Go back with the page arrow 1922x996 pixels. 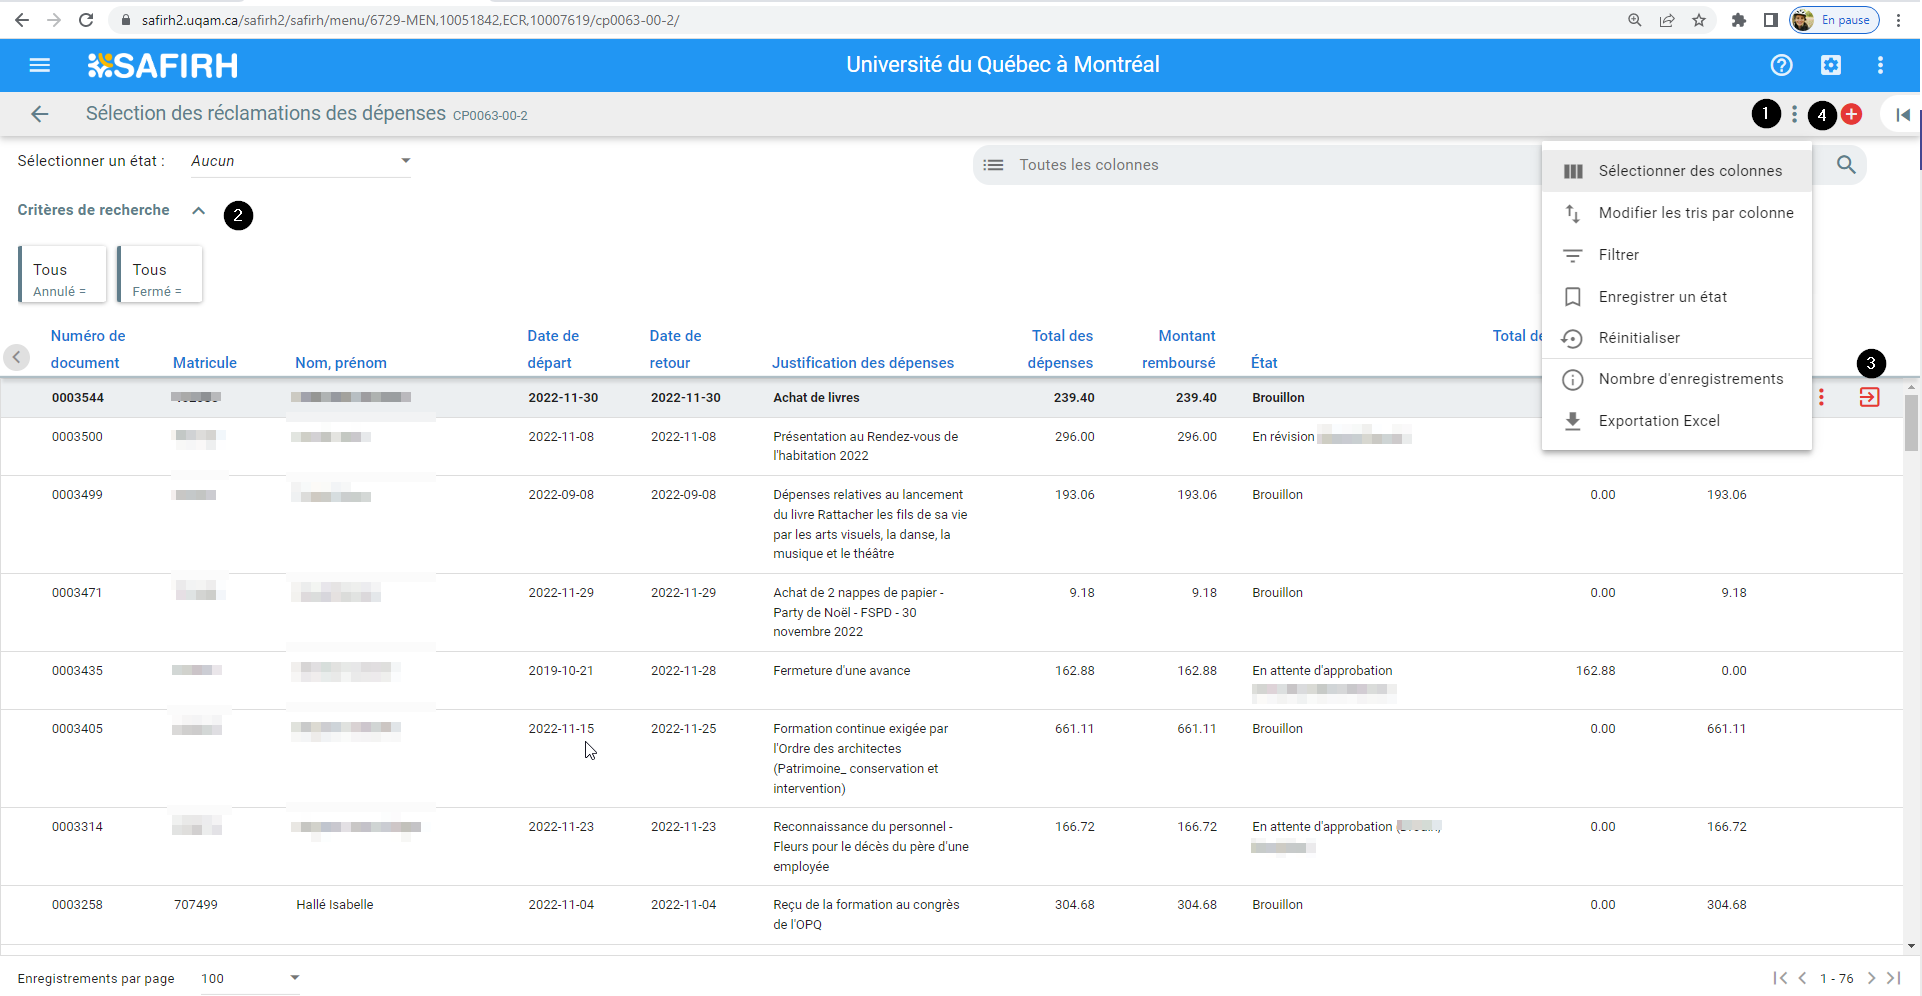pos(40,114)
